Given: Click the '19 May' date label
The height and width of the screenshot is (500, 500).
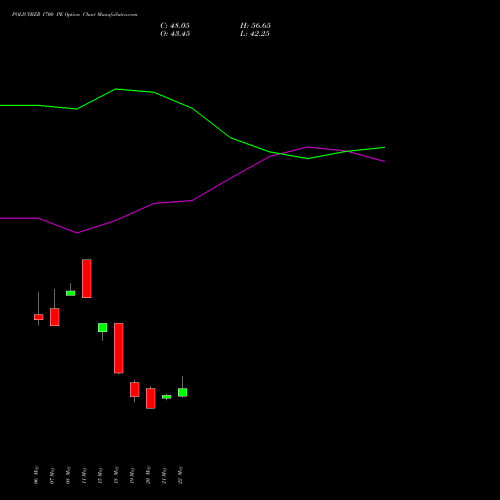Looking at the screenshot, I should pos(132,475).
